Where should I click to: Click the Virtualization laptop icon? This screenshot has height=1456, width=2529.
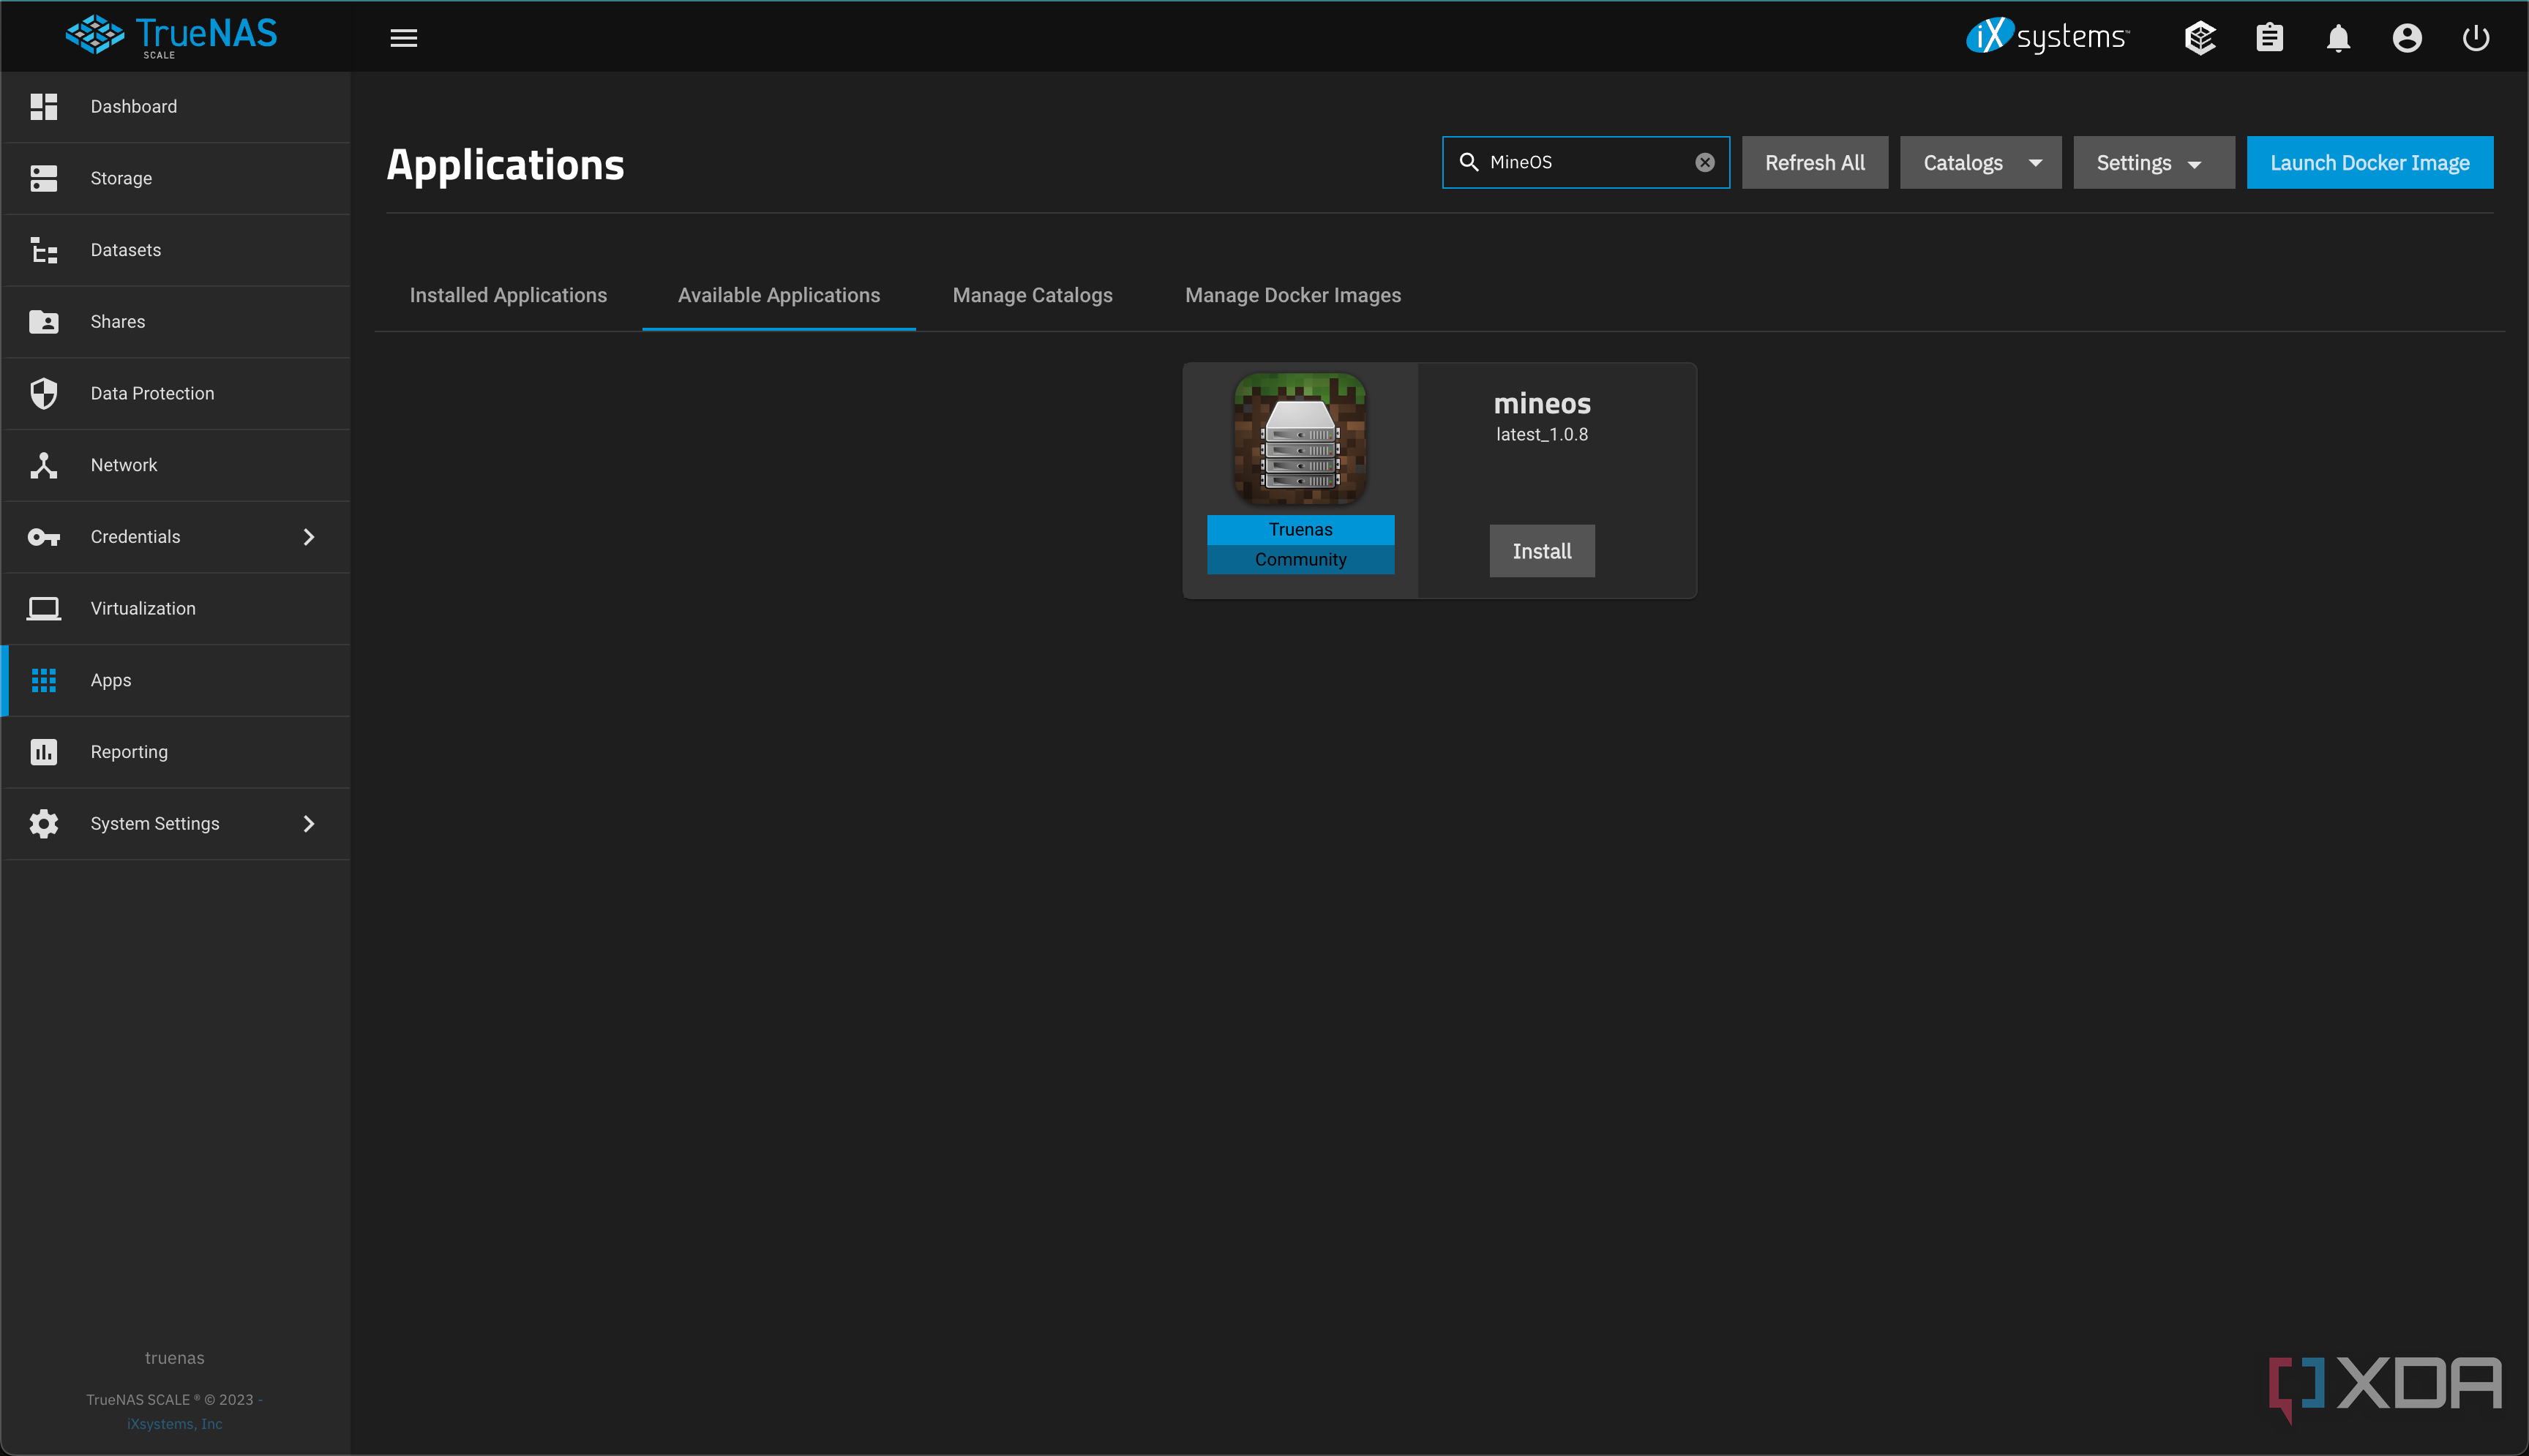click(44, 609)
